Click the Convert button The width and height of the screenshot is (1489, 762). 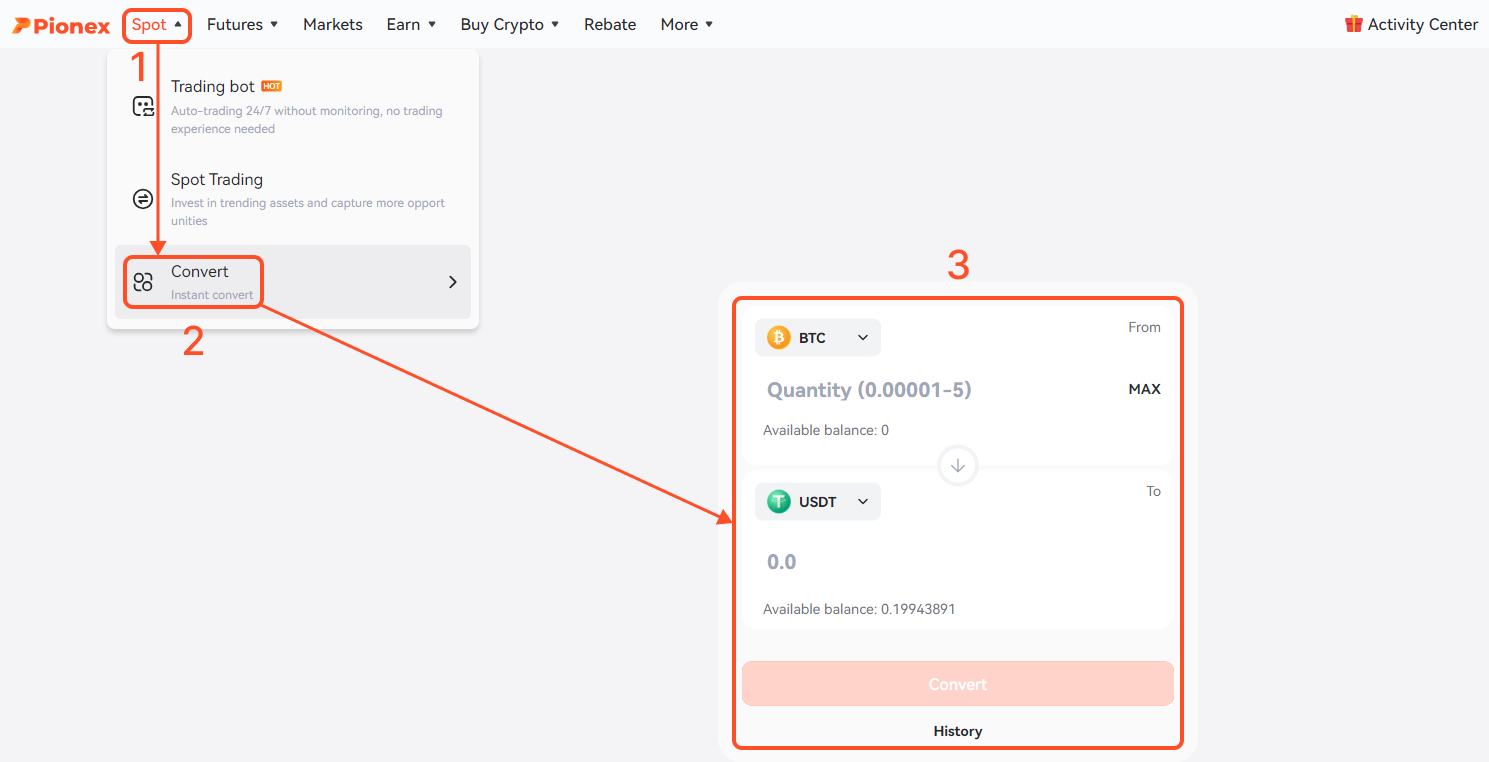coord(958,684)
